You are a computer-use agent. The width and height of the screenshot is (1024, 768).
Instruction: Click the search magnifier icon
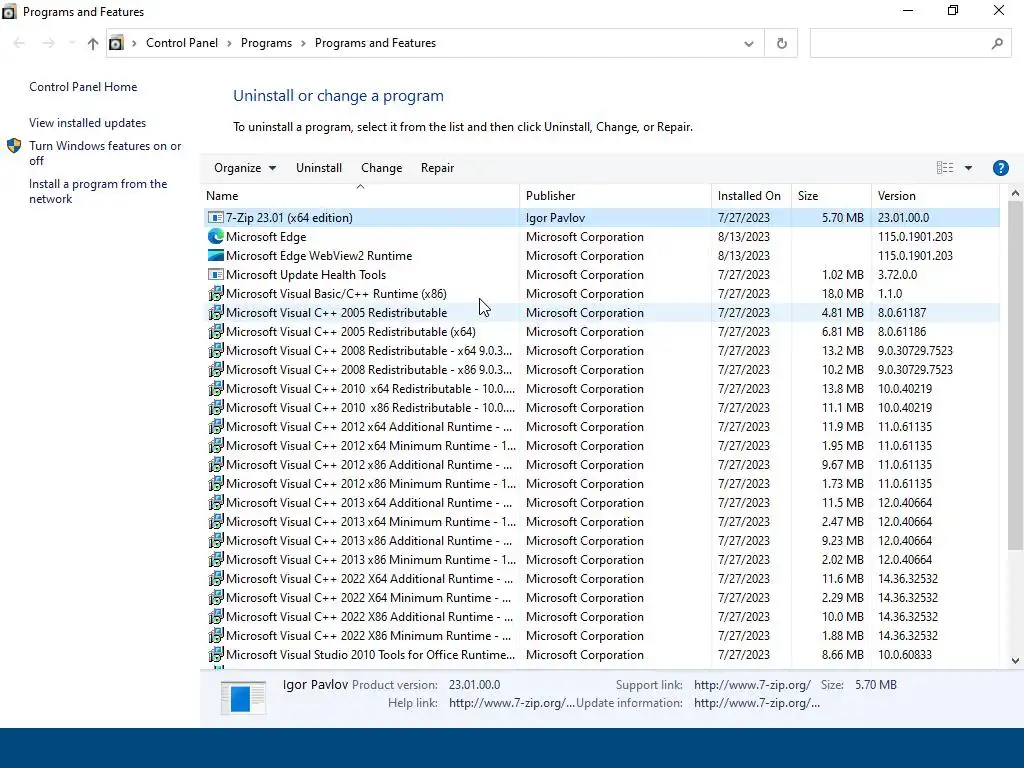(x=997, y=43)
